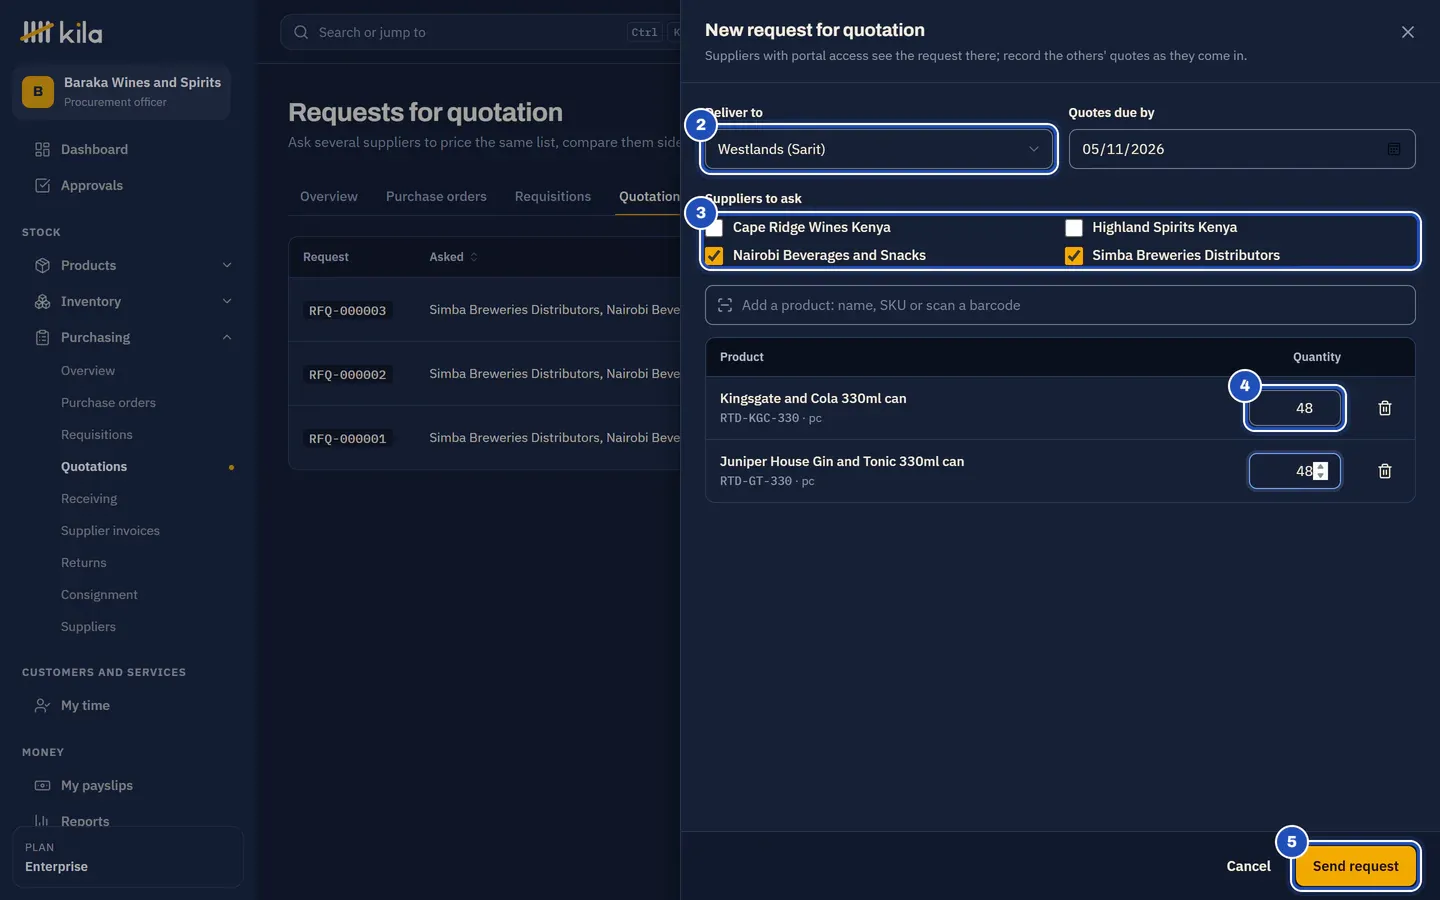Cancel the new request form
1440x900 pixels.
[x=1248, y=866]
